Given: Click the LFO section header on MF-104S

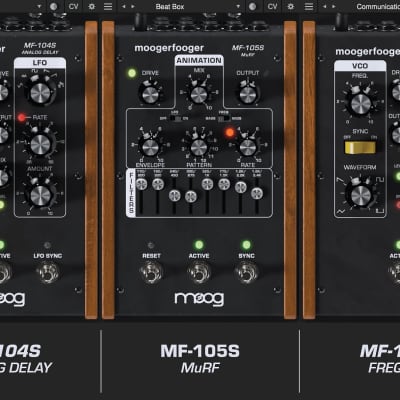Looking at the screenshot, I should tap(40, 63).
